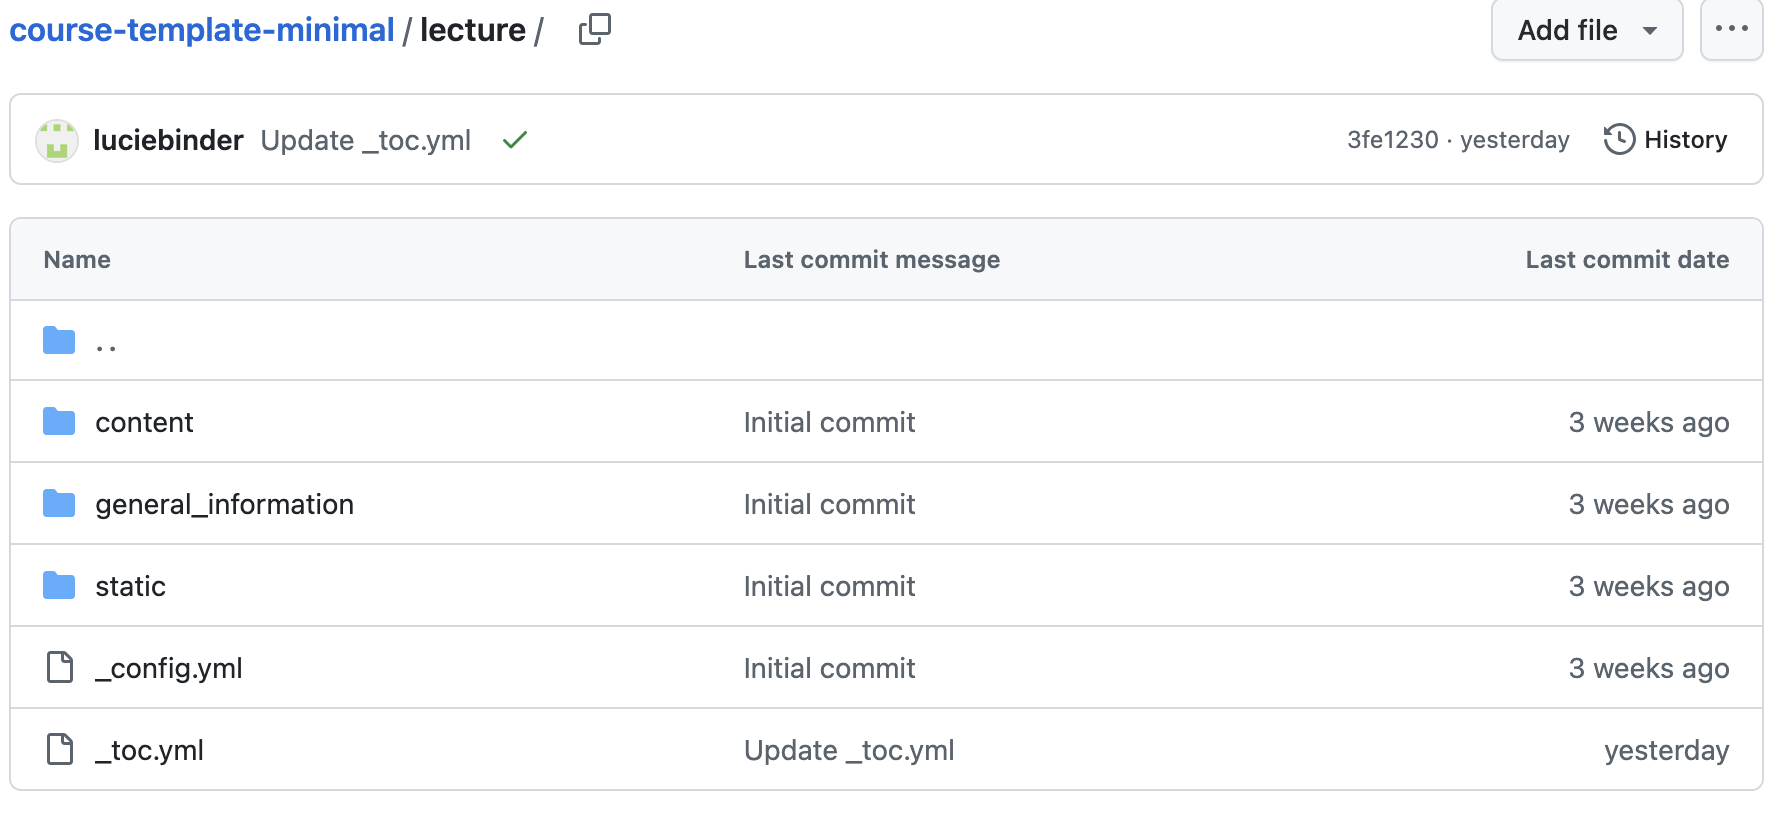
Task: View the commit History
Action: [x=1686, y=140]
